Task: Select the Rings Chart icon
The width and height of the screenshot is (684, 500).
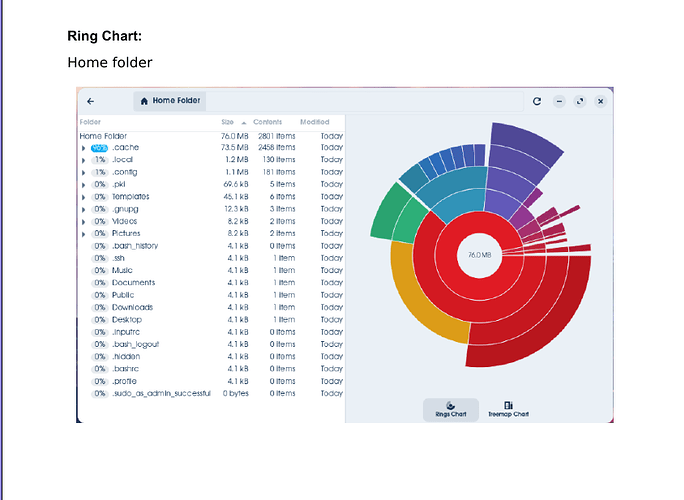Action: click(451, 406)
